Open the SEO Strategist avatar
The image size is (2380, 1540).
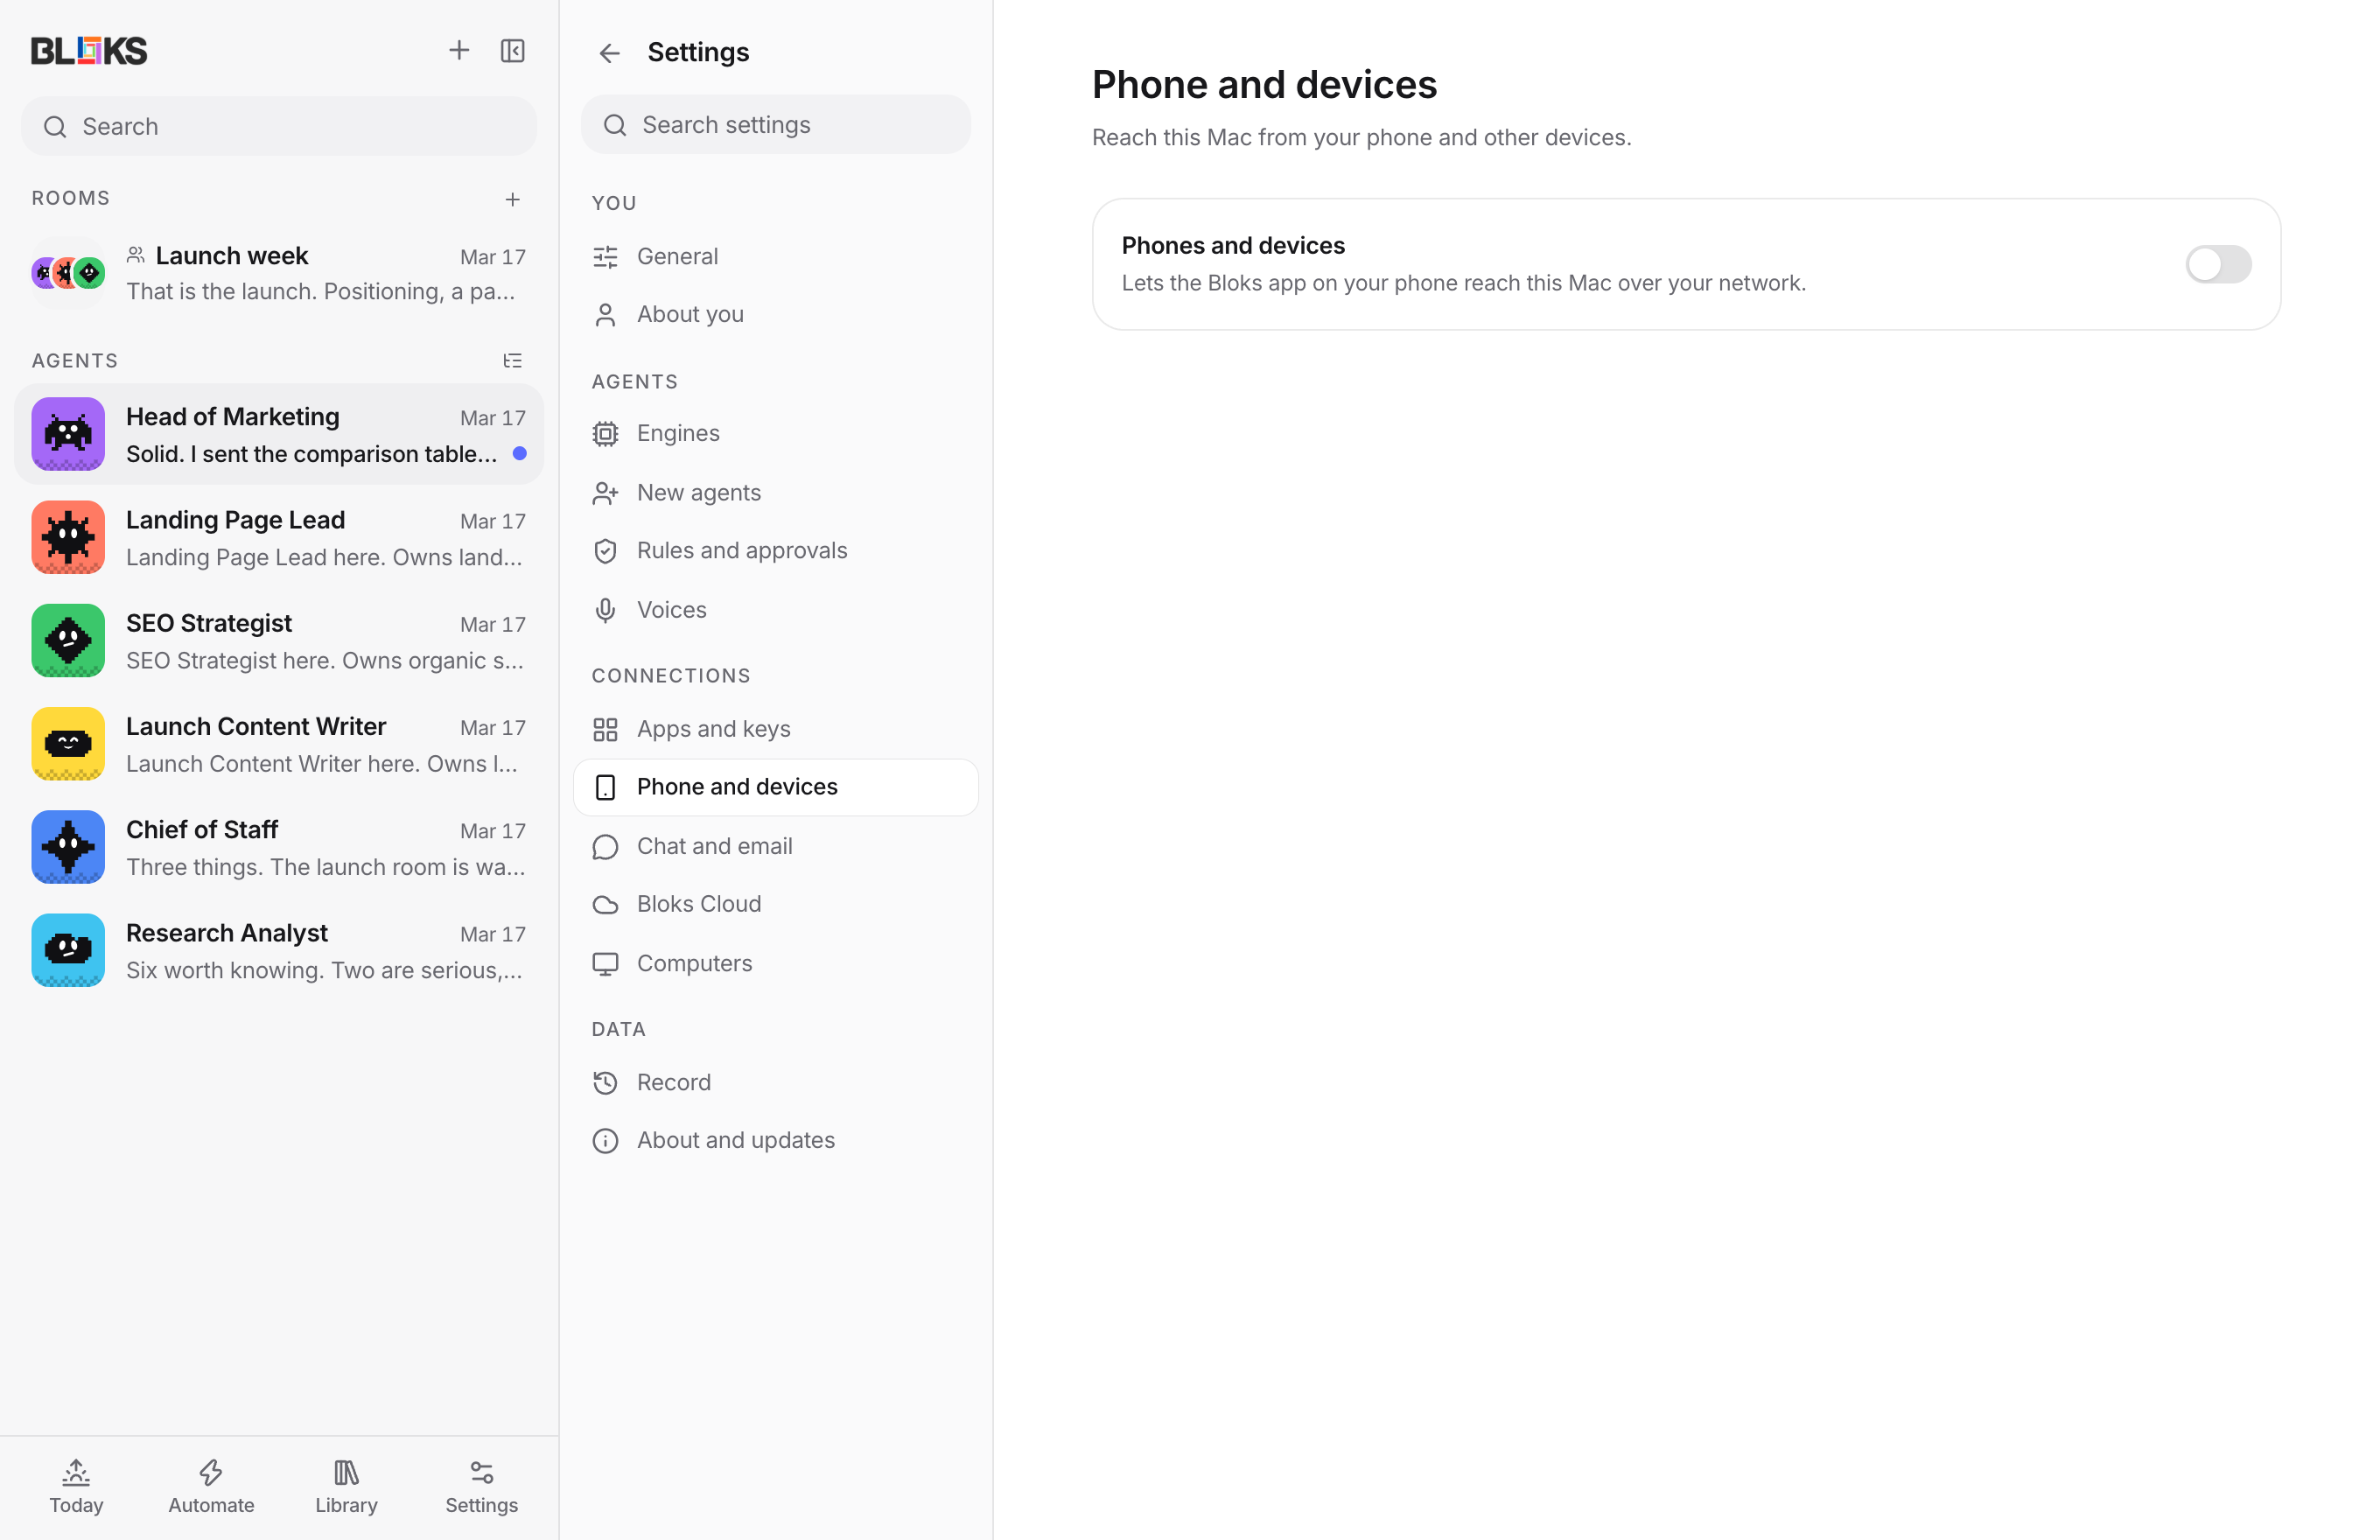pos(68,640)
